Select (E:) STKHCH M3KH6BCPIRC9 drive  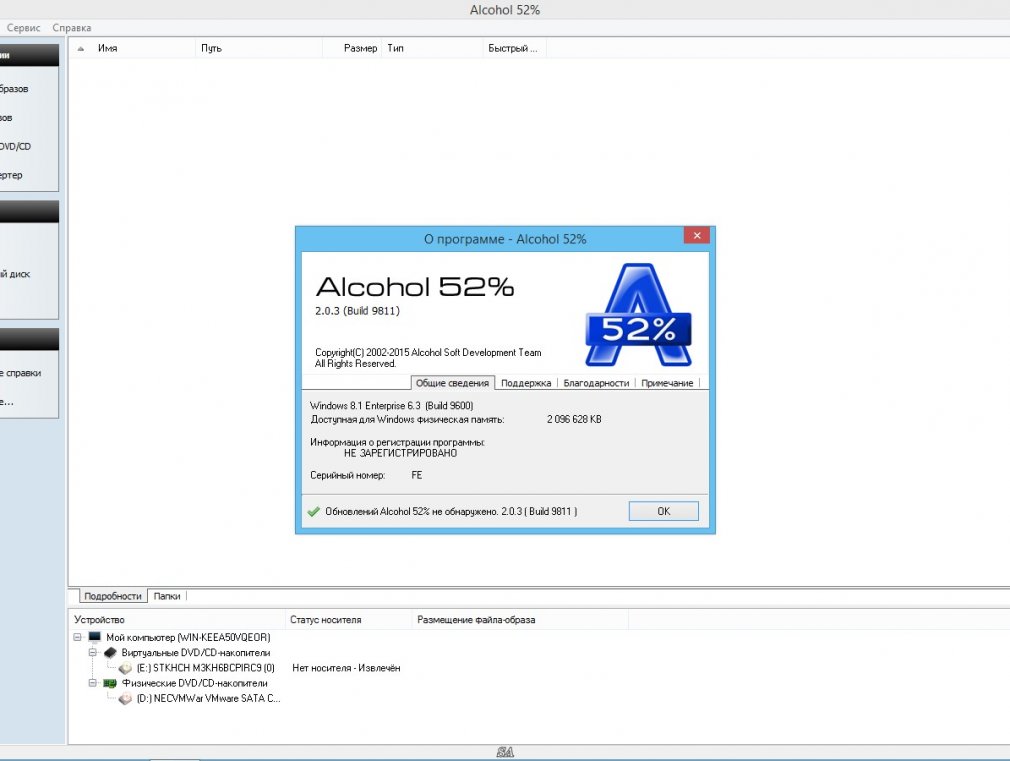coord(205,668)
